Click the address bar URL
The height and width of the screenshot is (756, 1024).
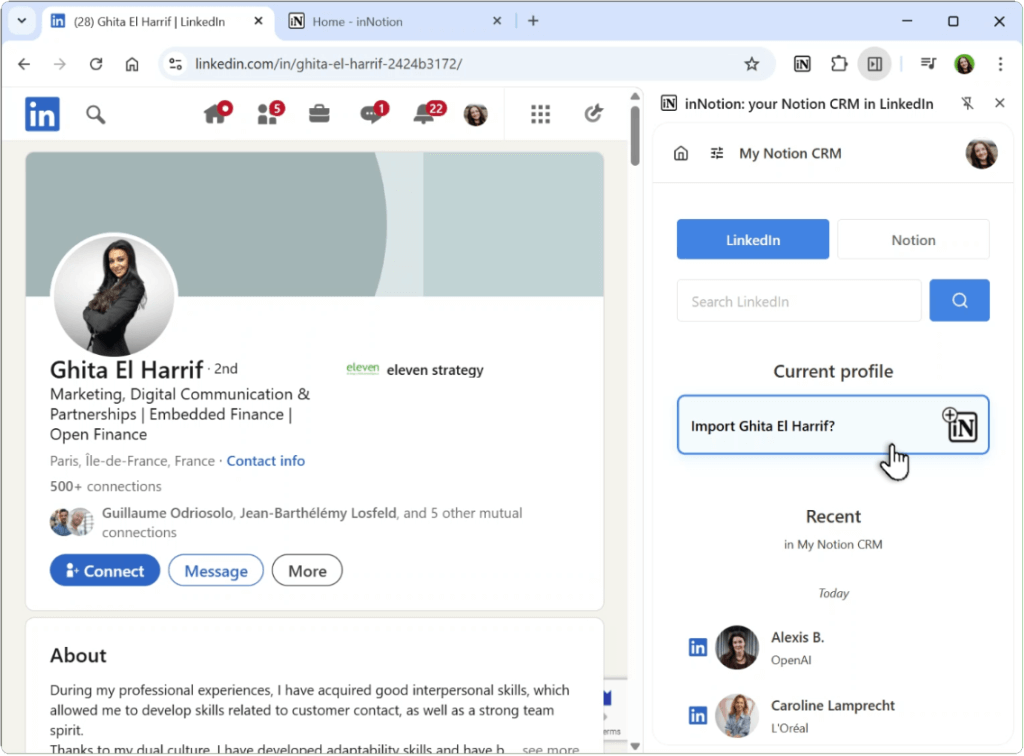(328, 64)
